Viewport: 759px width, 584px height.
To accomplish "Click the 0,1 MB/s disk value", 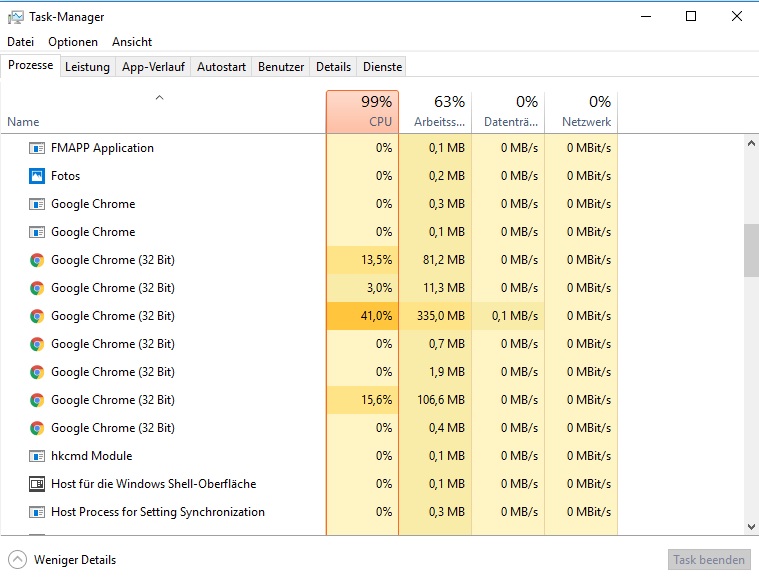I will coord(515,316).
